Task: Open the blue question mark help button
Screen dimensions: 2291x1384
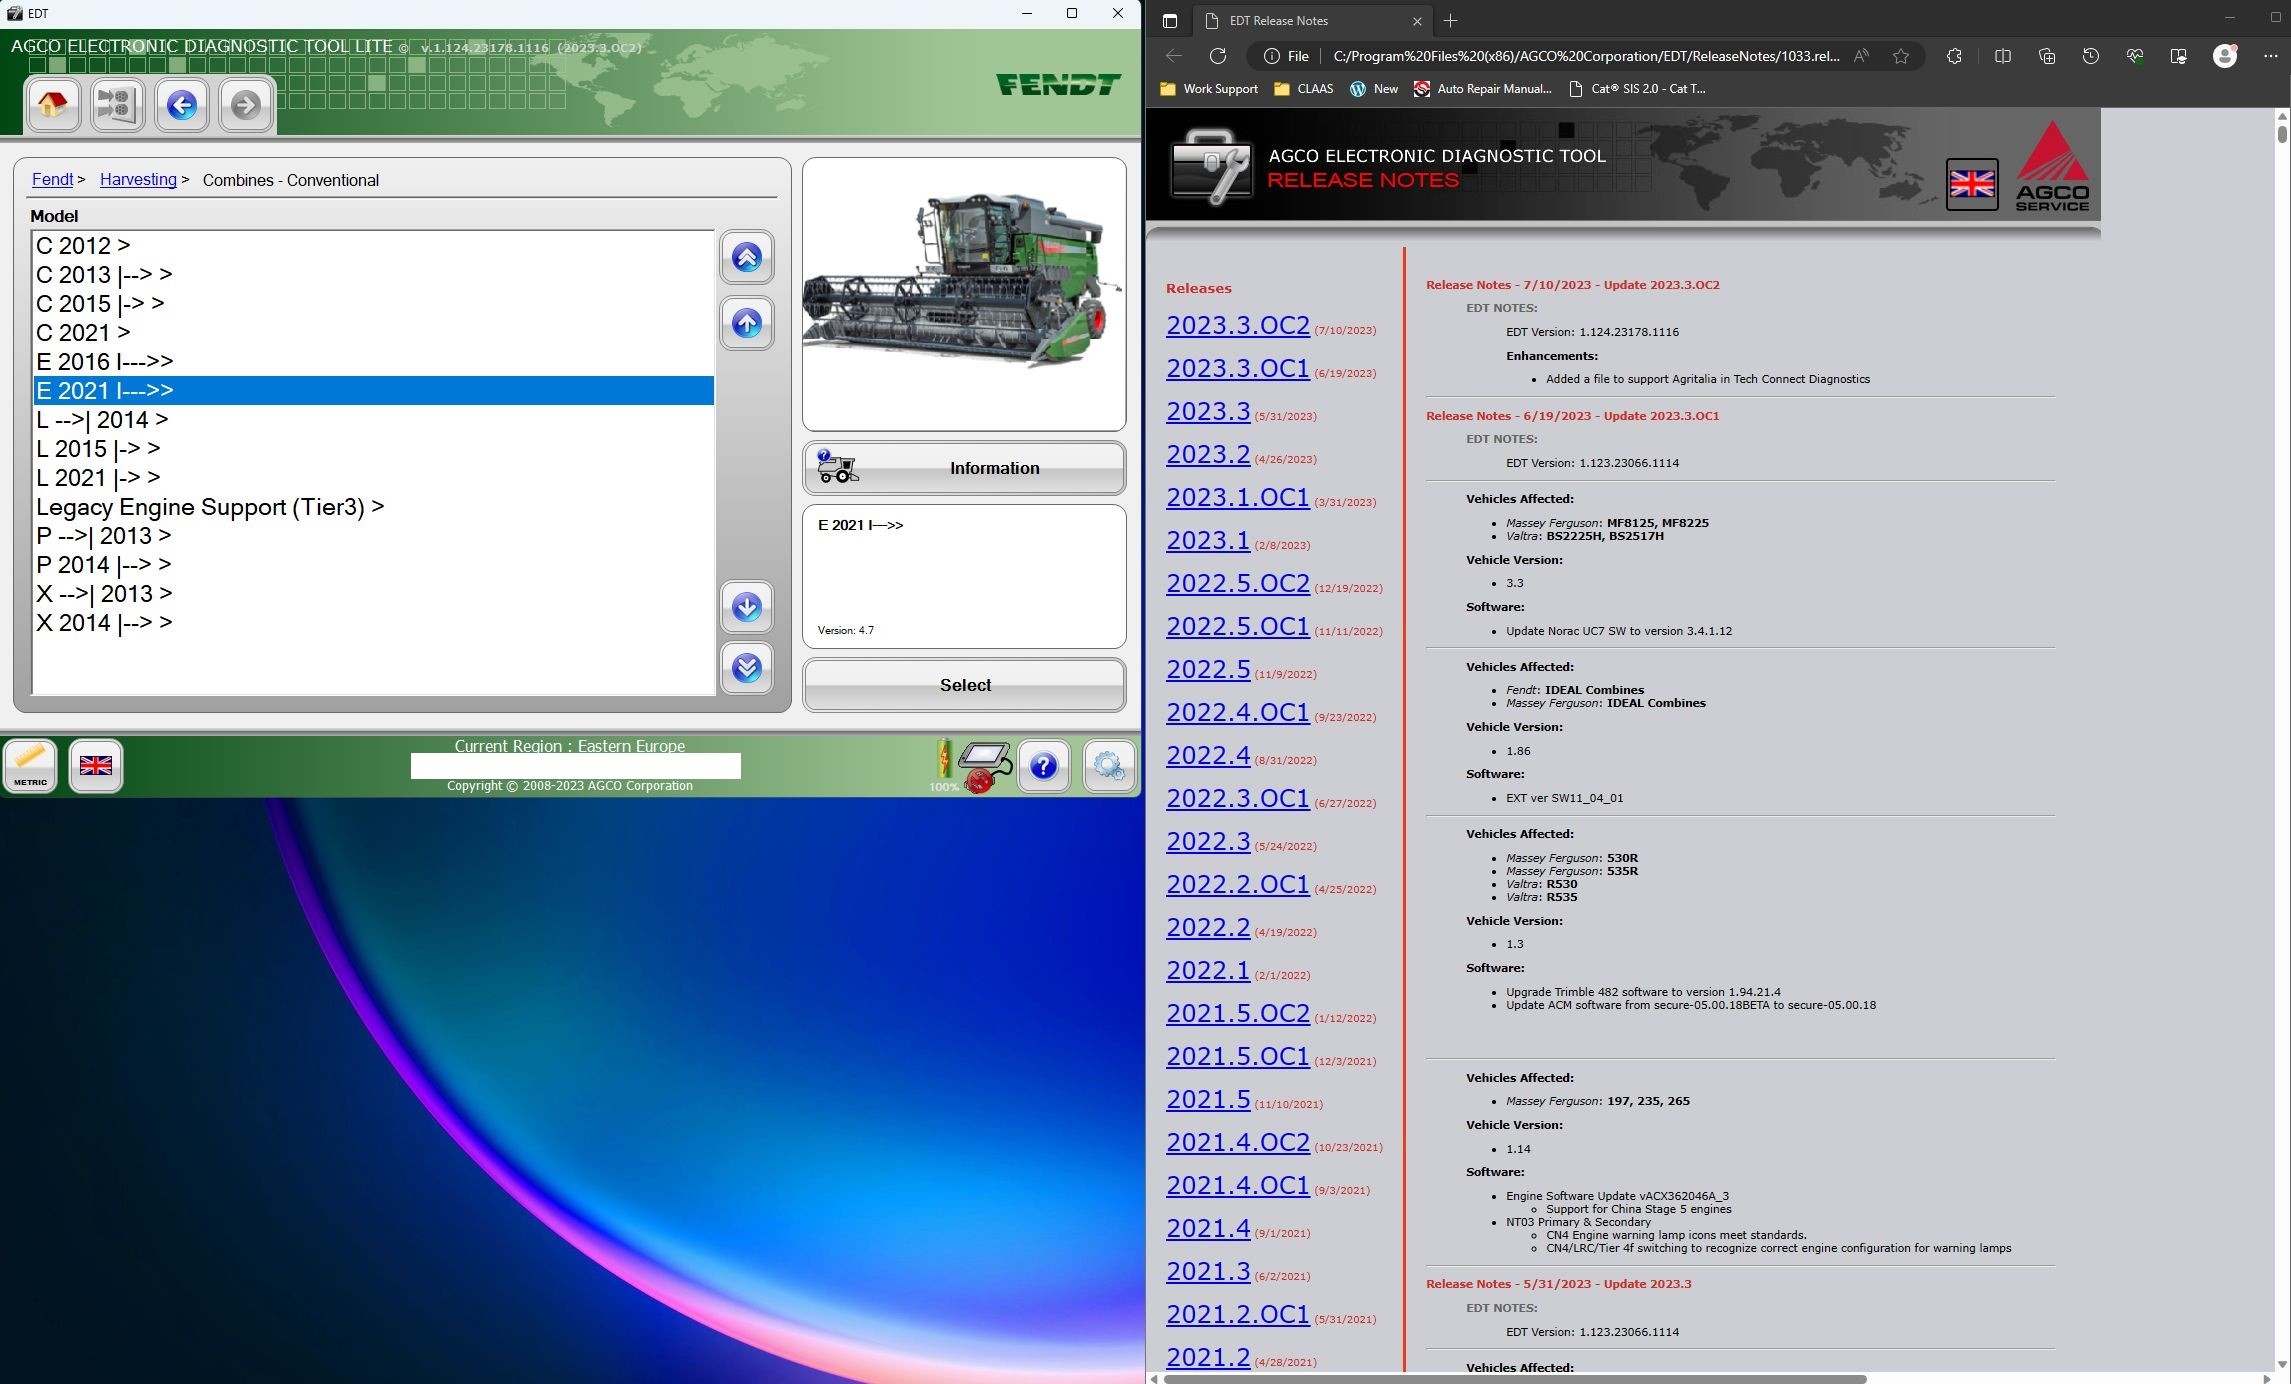Action: [1043, 766]
